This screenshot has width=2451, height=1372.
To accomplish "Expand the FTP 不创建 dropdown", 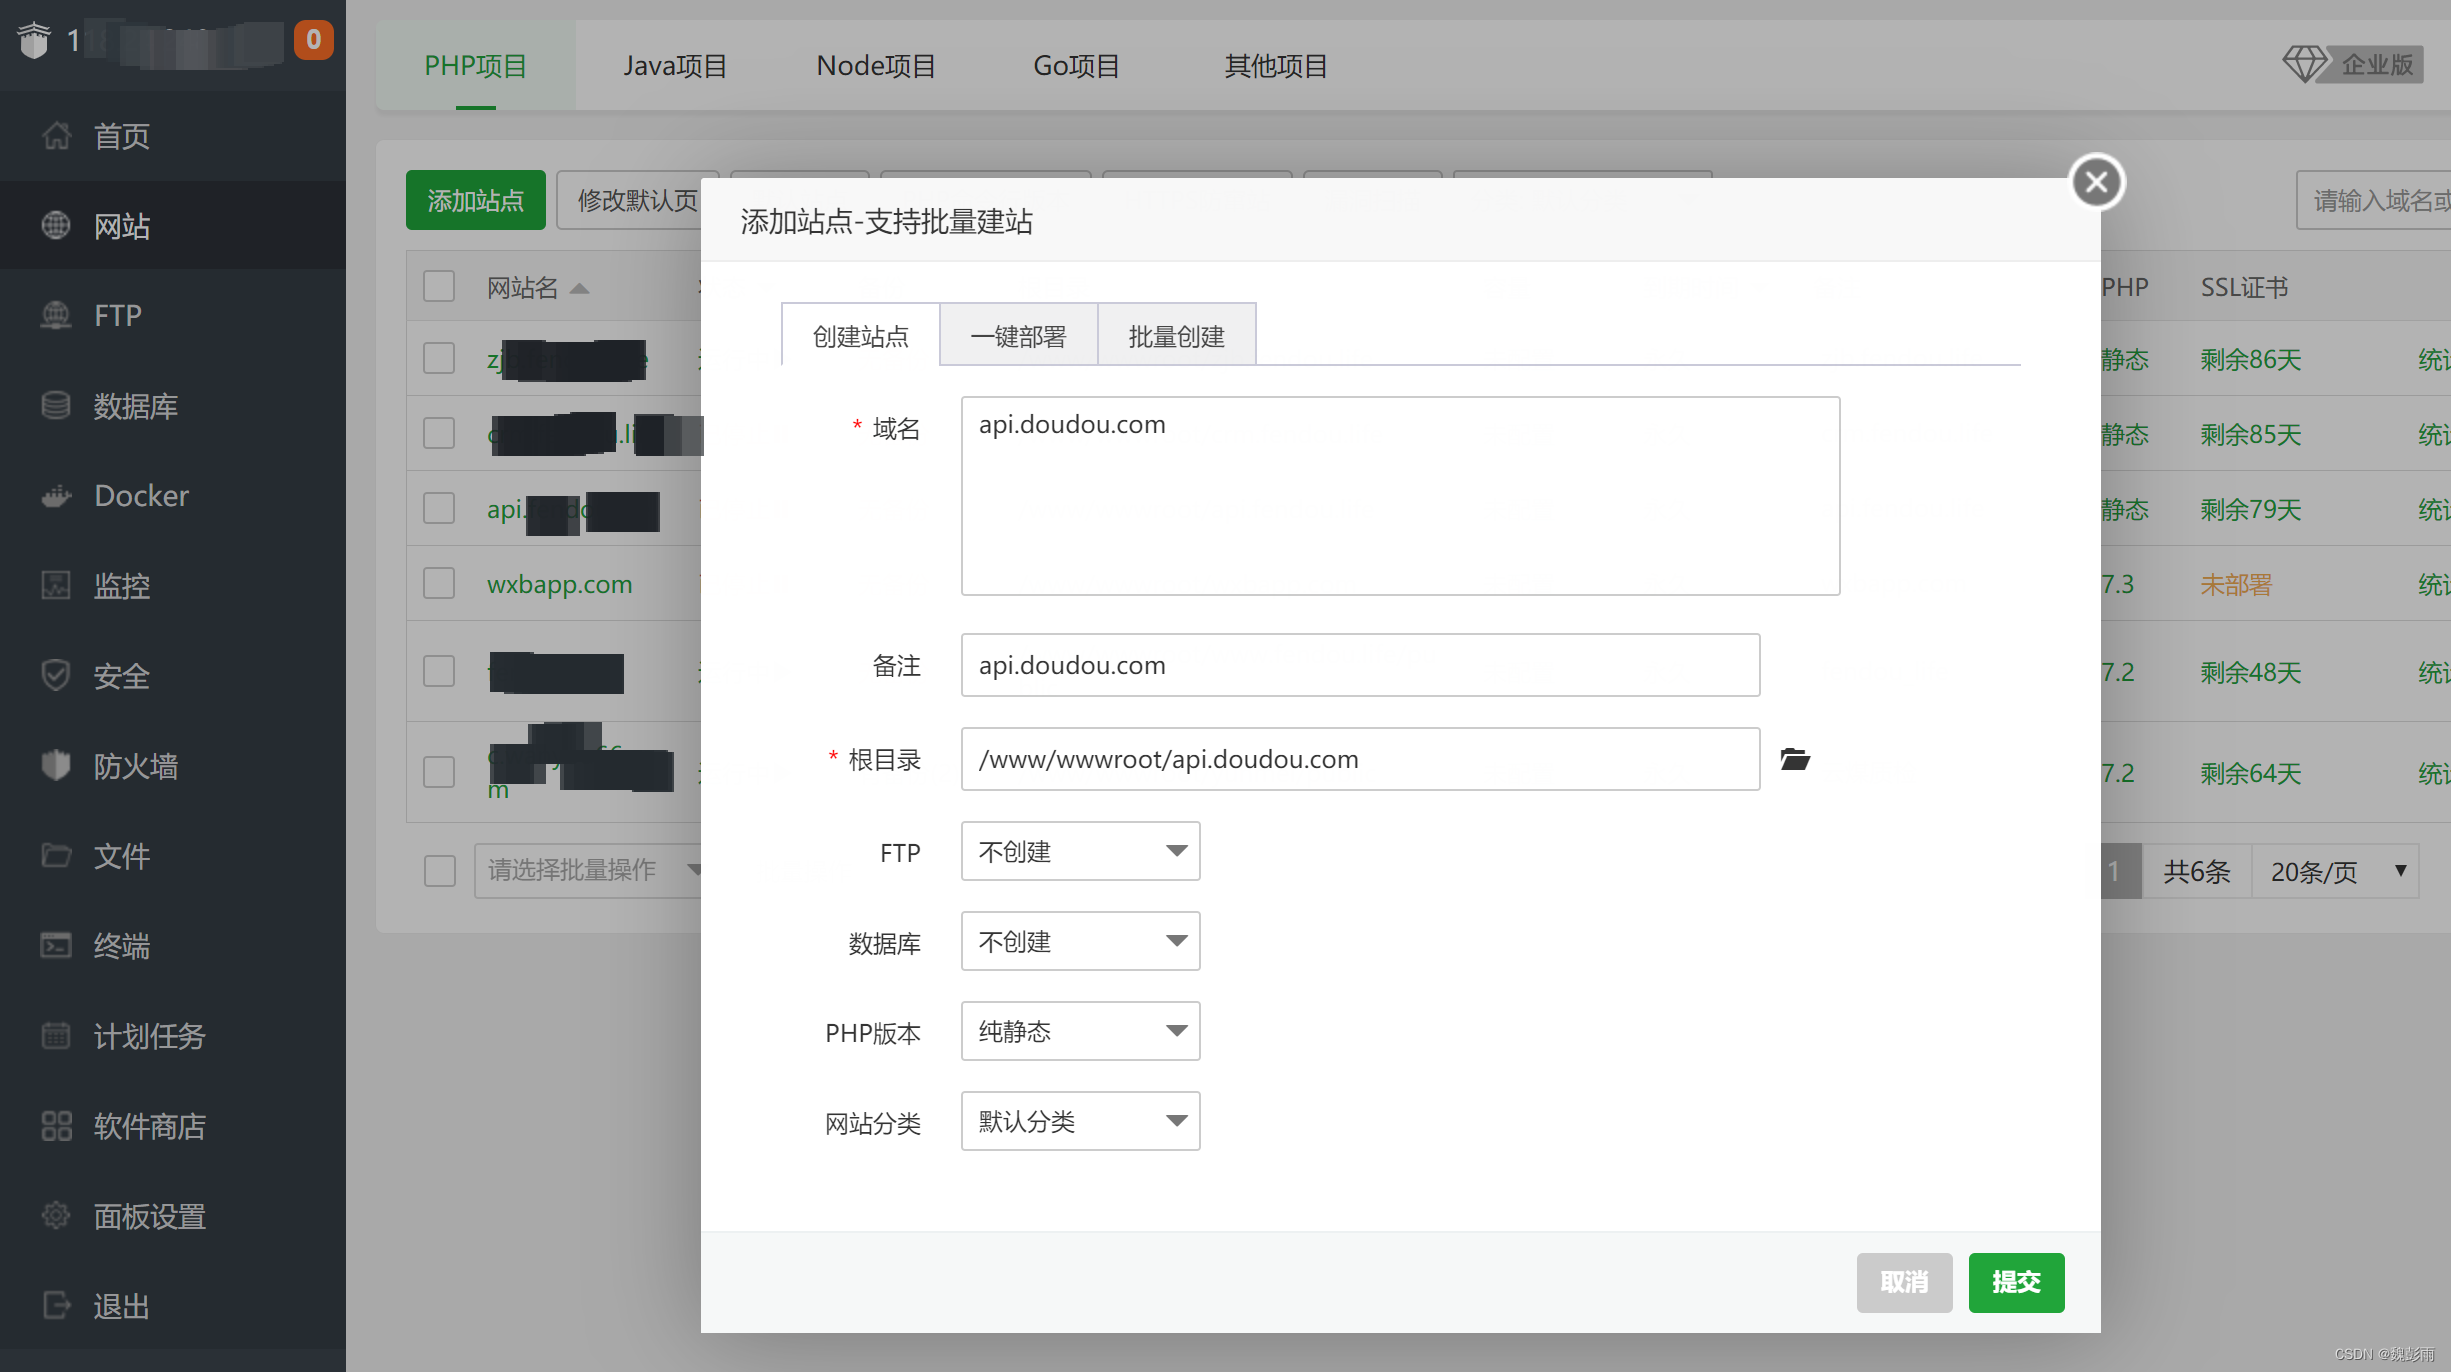I will [1080, 851].
